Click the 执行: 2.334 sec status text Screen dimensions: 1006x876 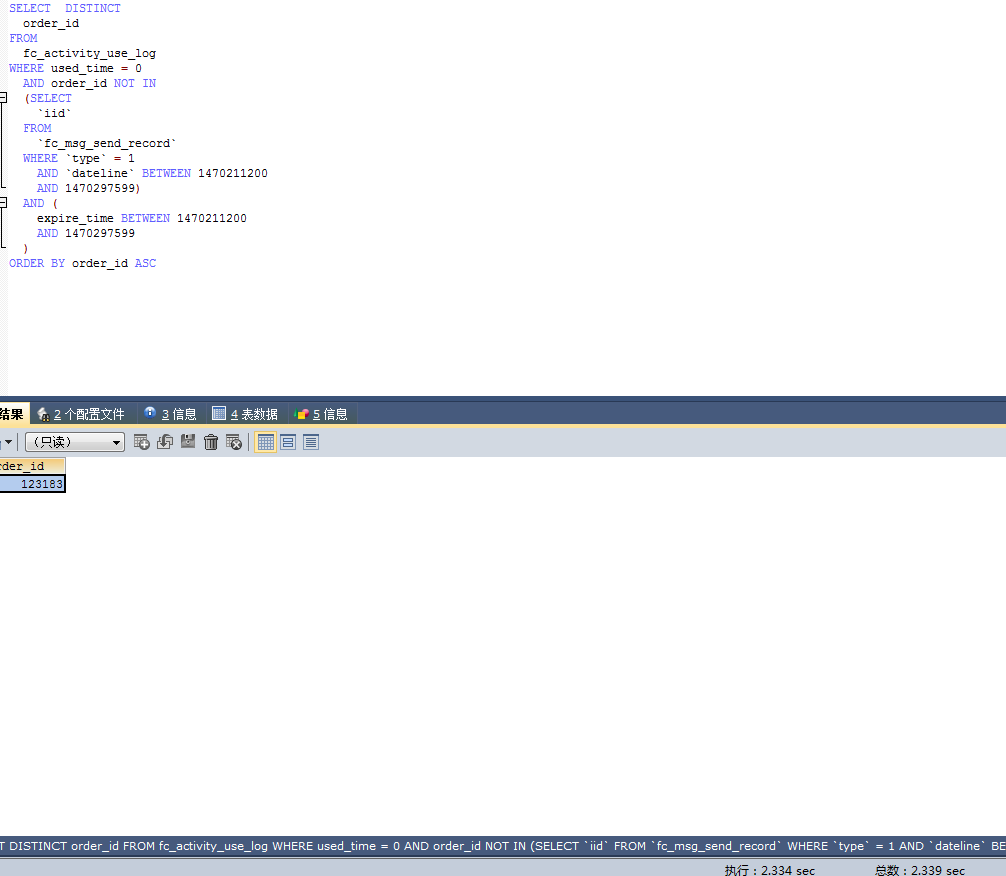(770, 870)
